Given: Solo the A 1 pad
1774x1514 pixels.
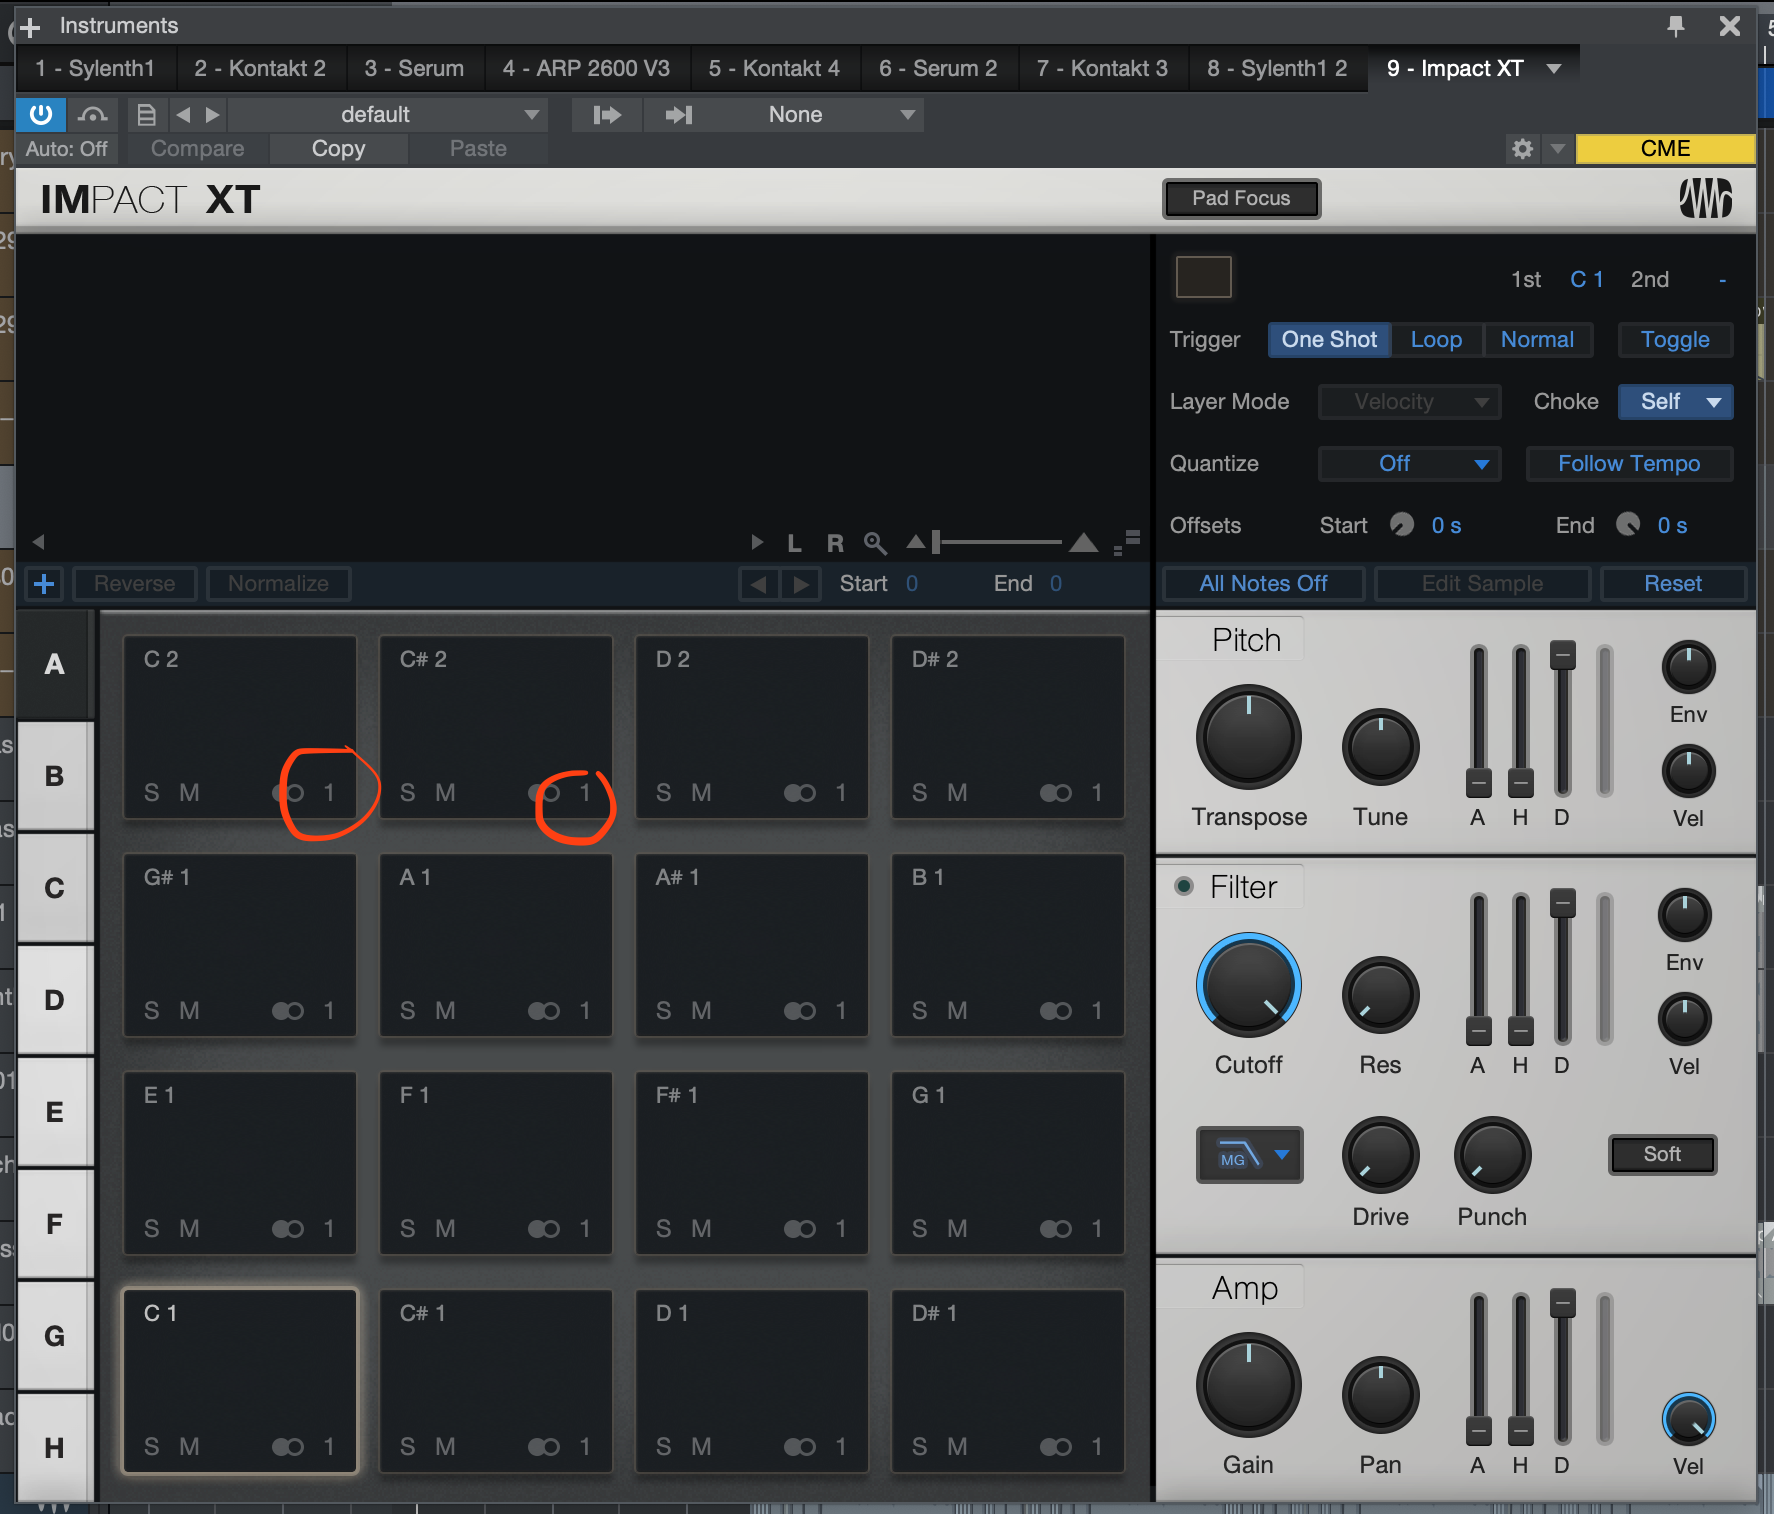Looking at the screenshot, I should click(x=408, y=1011).
